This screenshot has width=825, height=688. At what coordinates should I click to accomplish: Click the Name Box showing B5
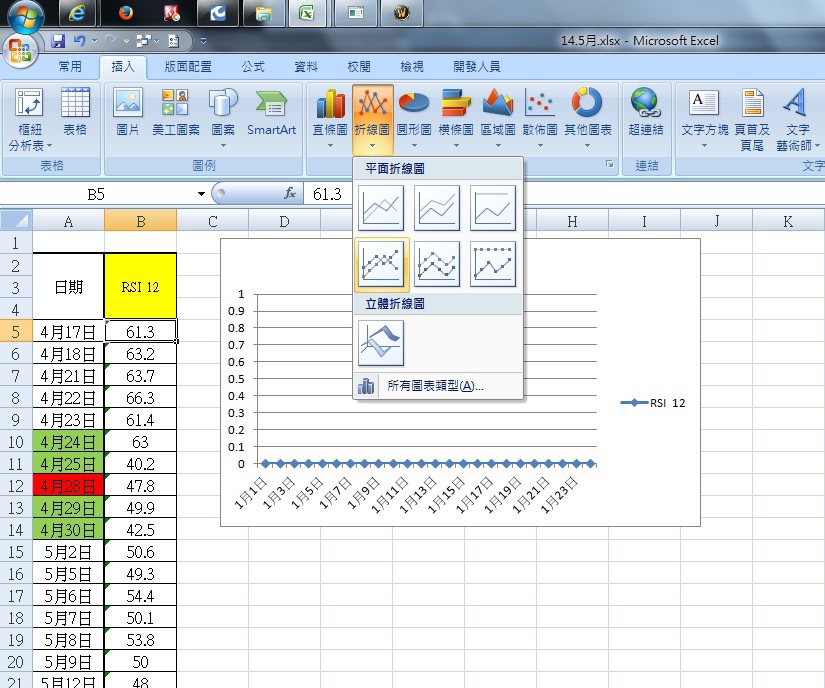96,194
